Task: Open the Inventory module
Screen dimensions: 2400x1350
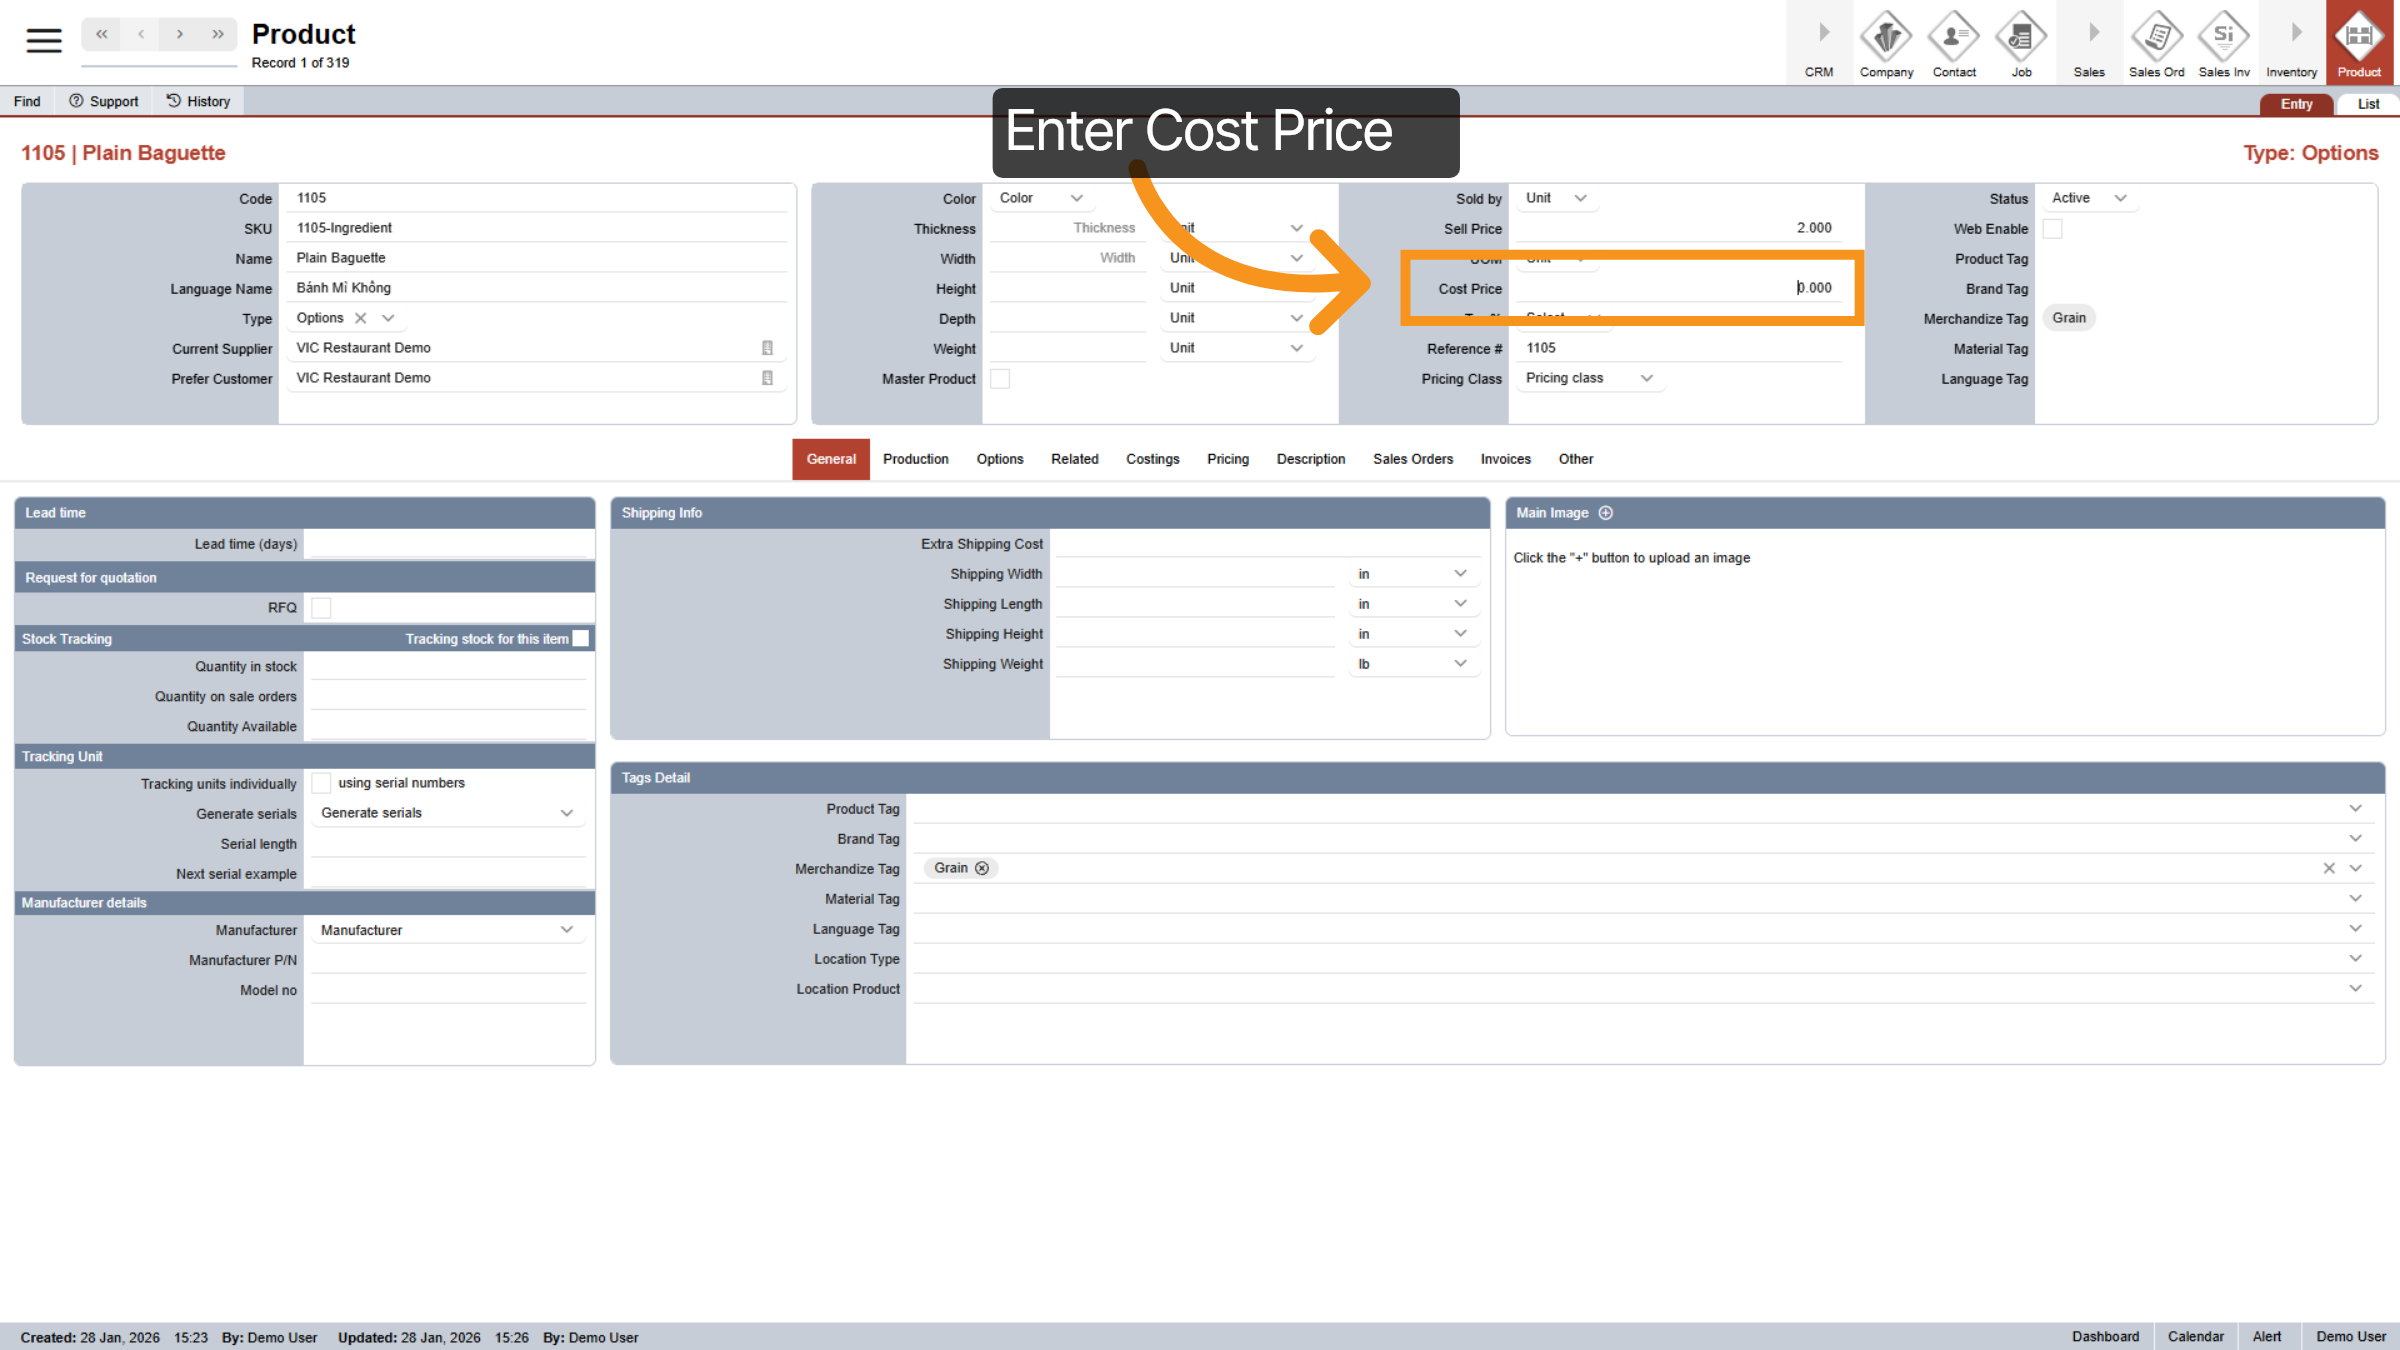Action: (x=2291, y=42)
